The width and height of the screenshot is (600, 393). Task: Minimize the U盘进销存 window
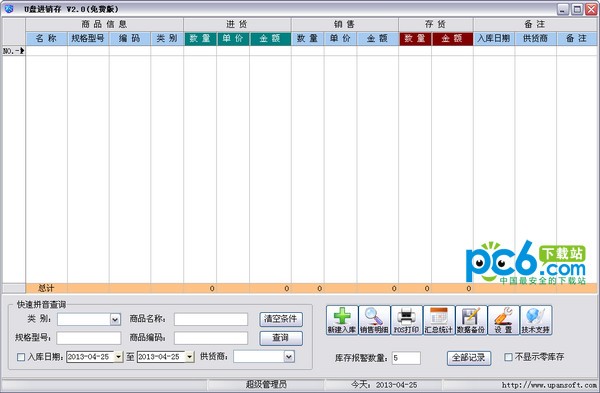click(x=563, y=9)
